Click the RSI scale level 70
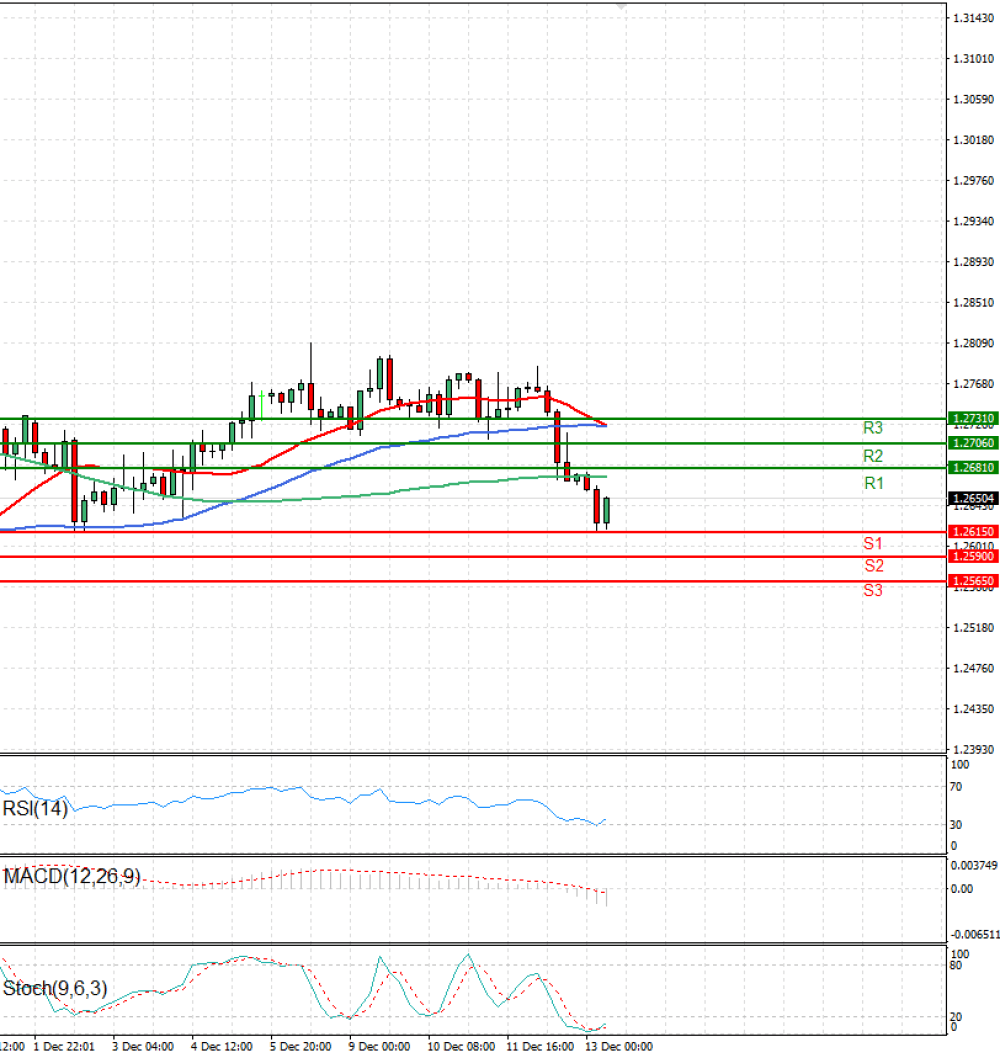 click(x=955, y=787)
